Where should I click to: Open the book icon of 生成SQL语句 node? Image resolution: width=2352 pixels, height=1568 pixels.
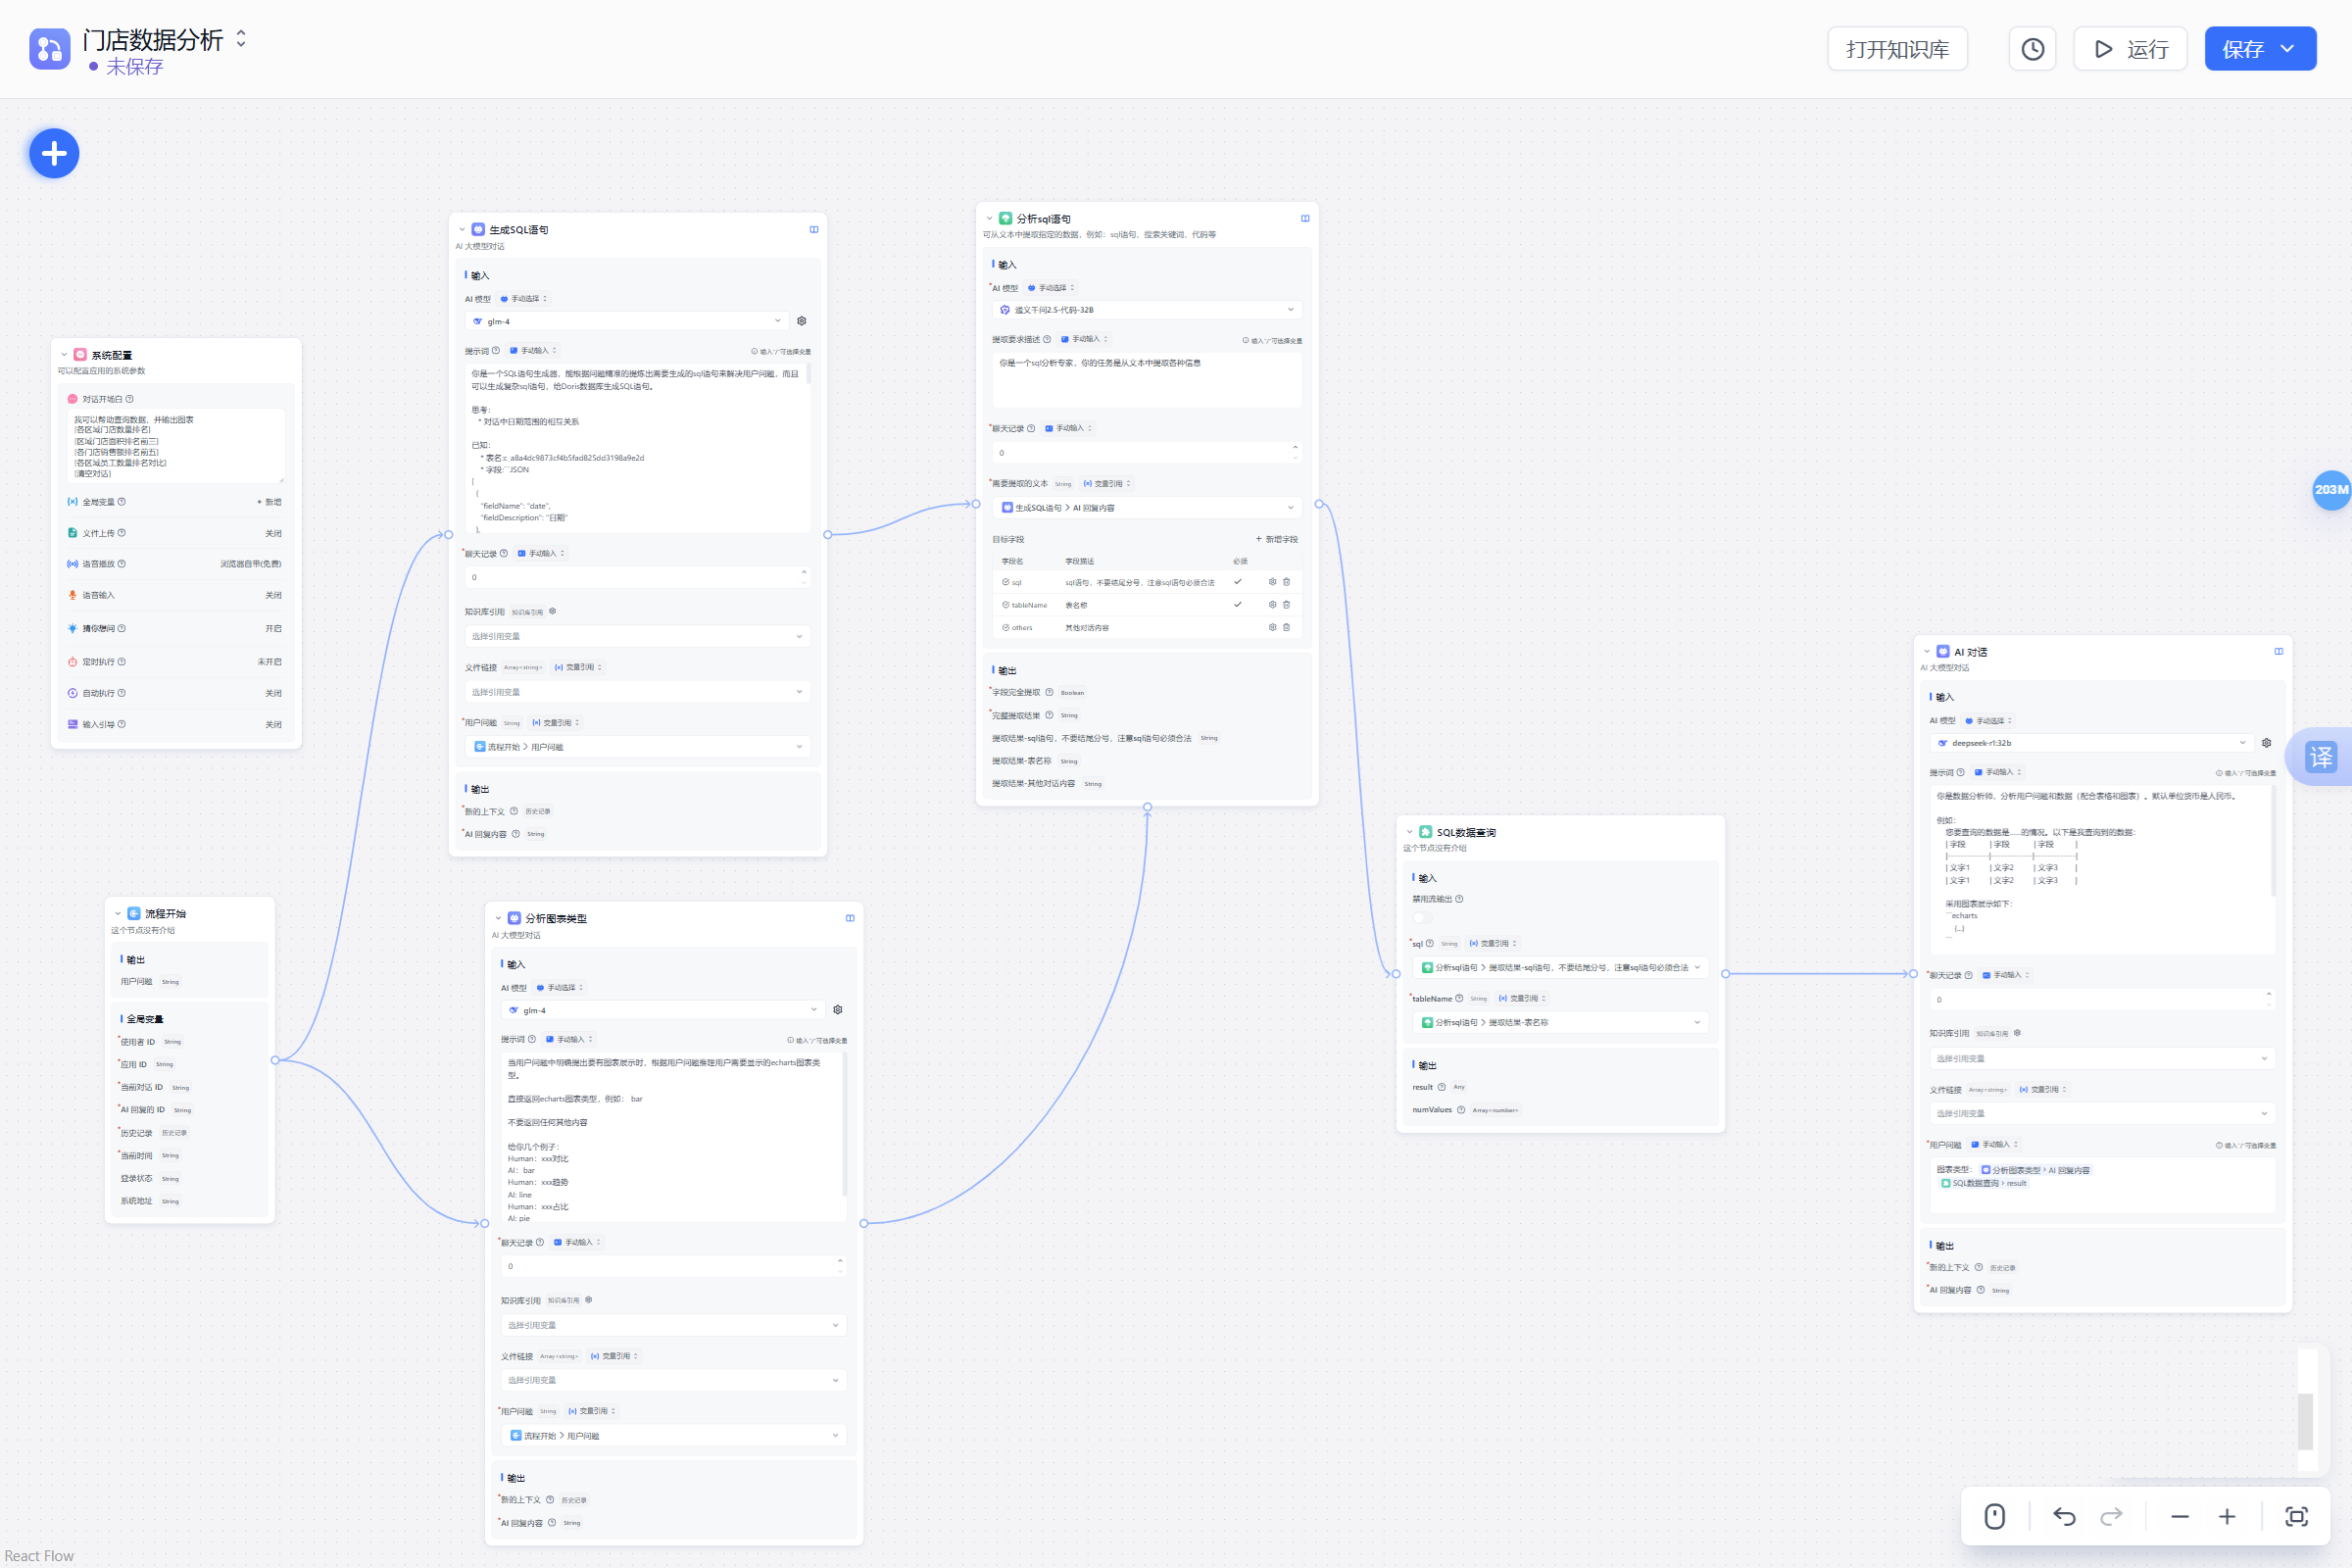[814, 230]
